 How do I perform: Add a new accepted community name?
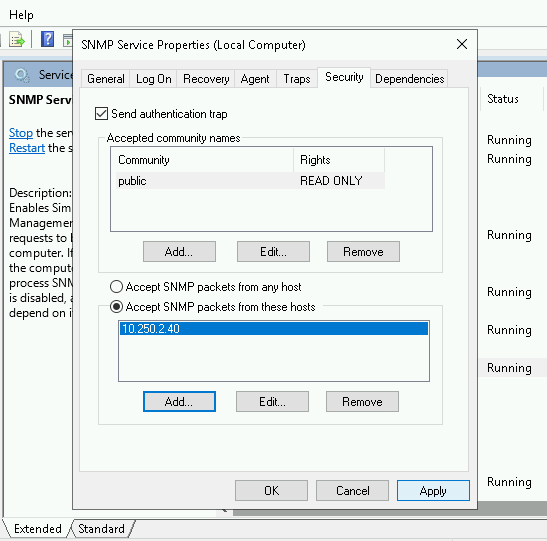pos(179,251)
